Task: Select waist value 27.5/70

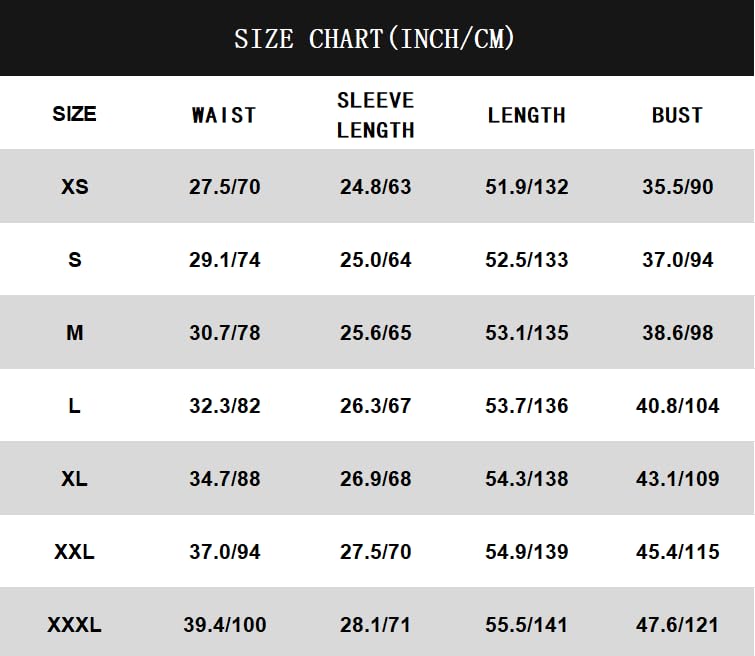Action: 224,186
